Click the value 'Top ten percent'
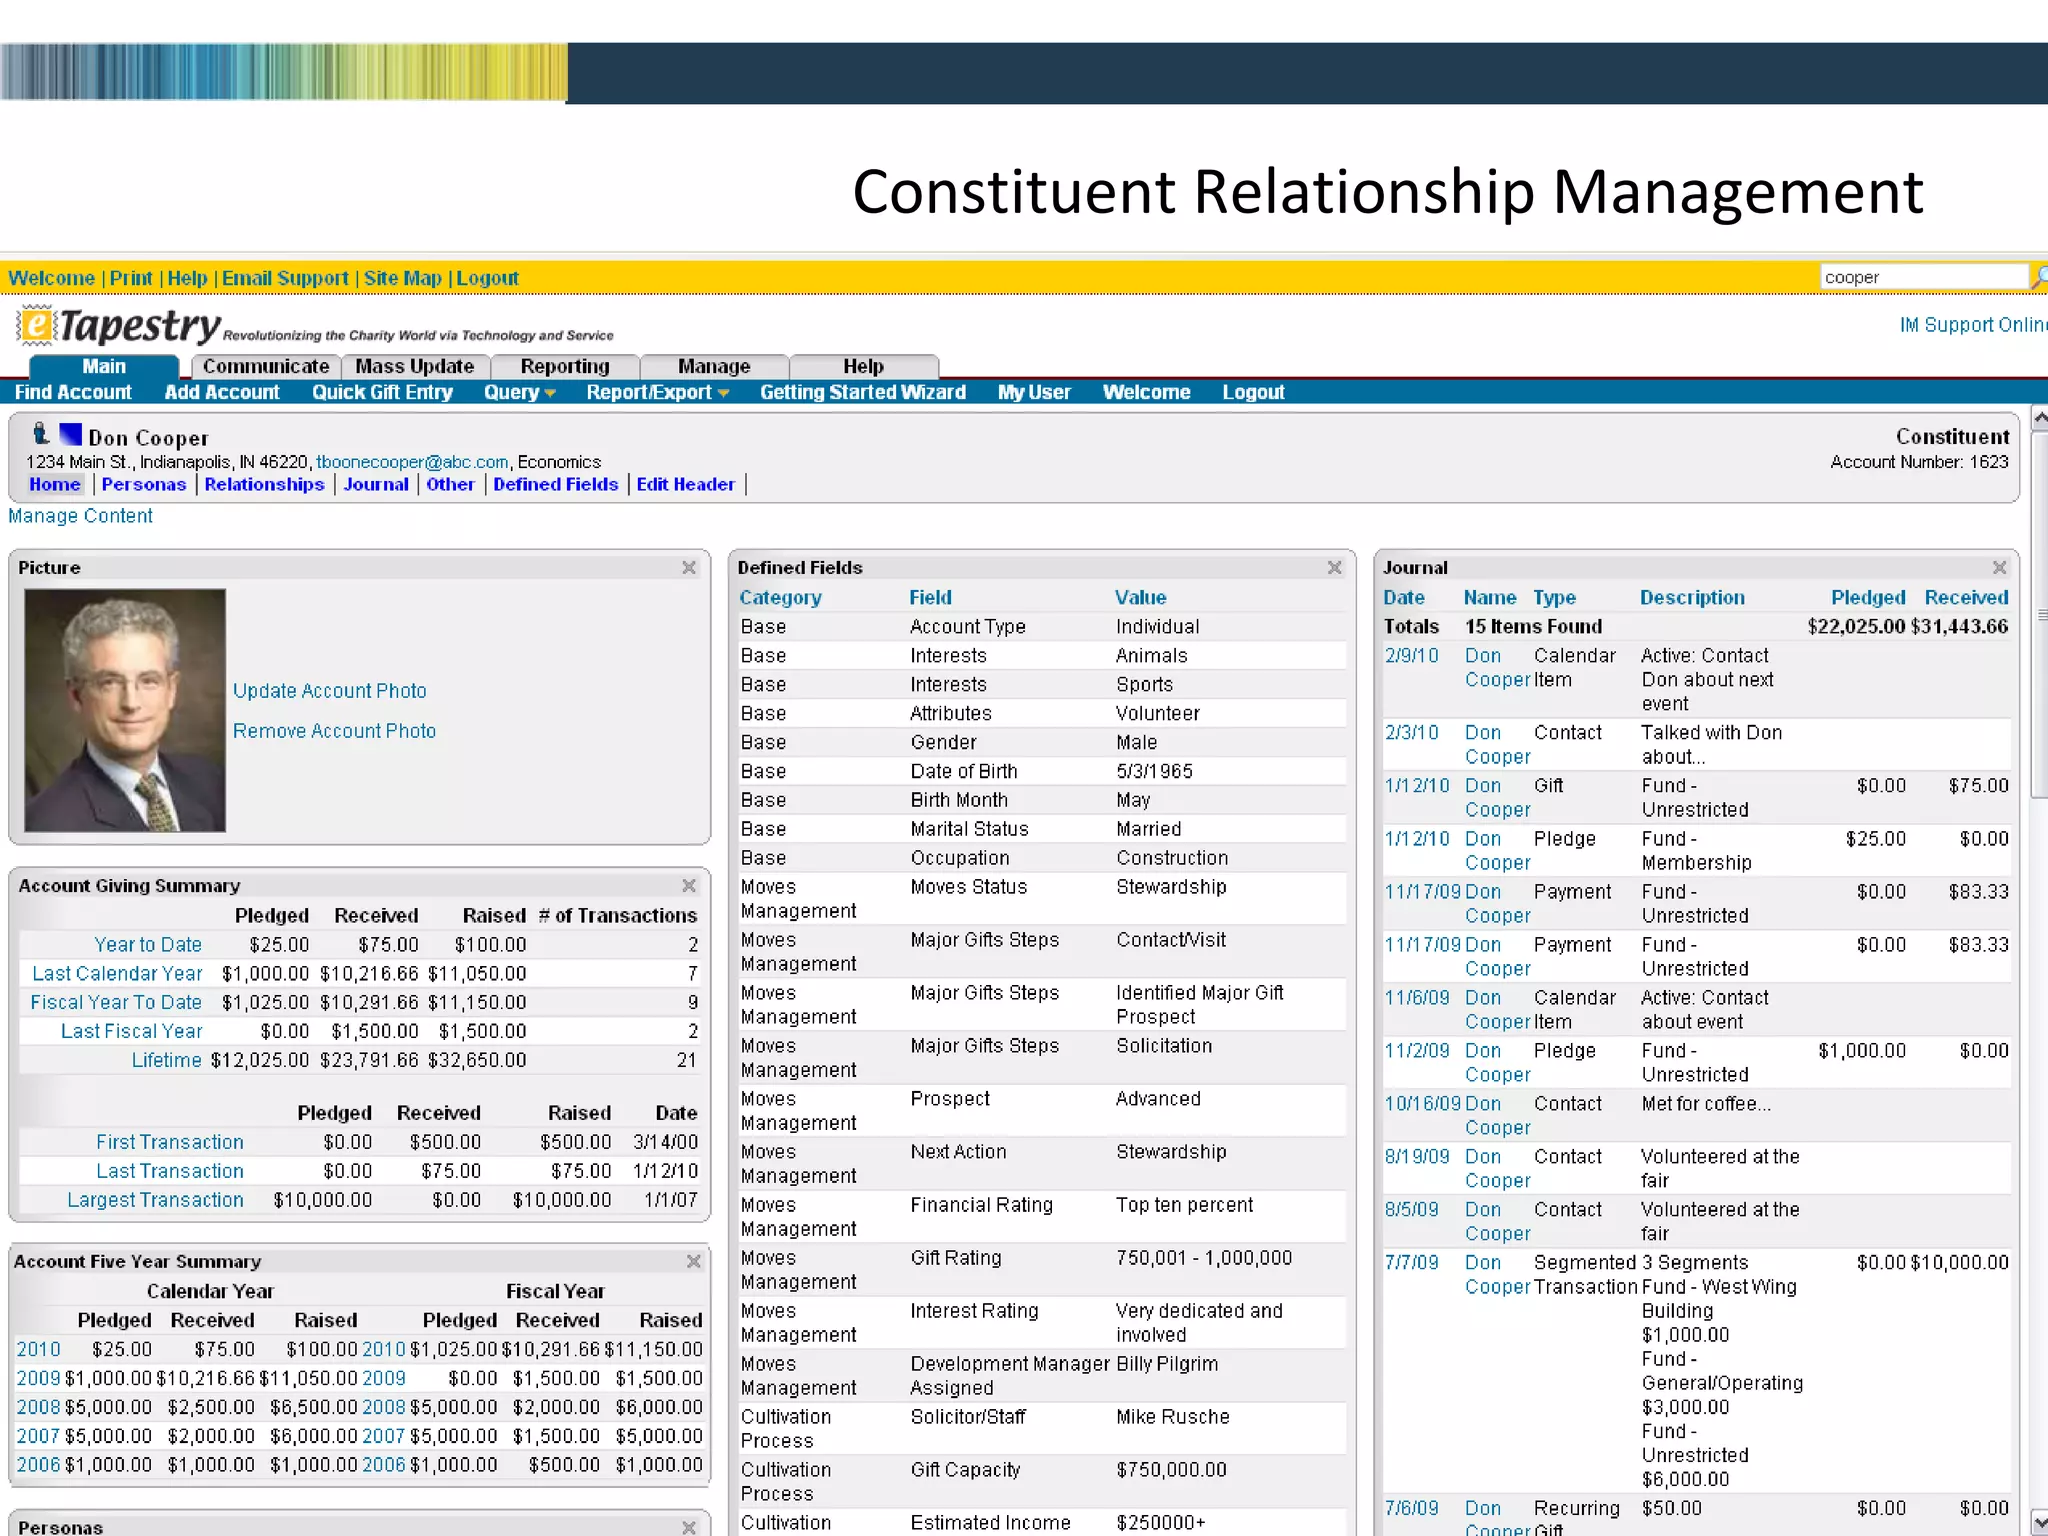The image size is (2048, 1536). tap(1184, 1205)
